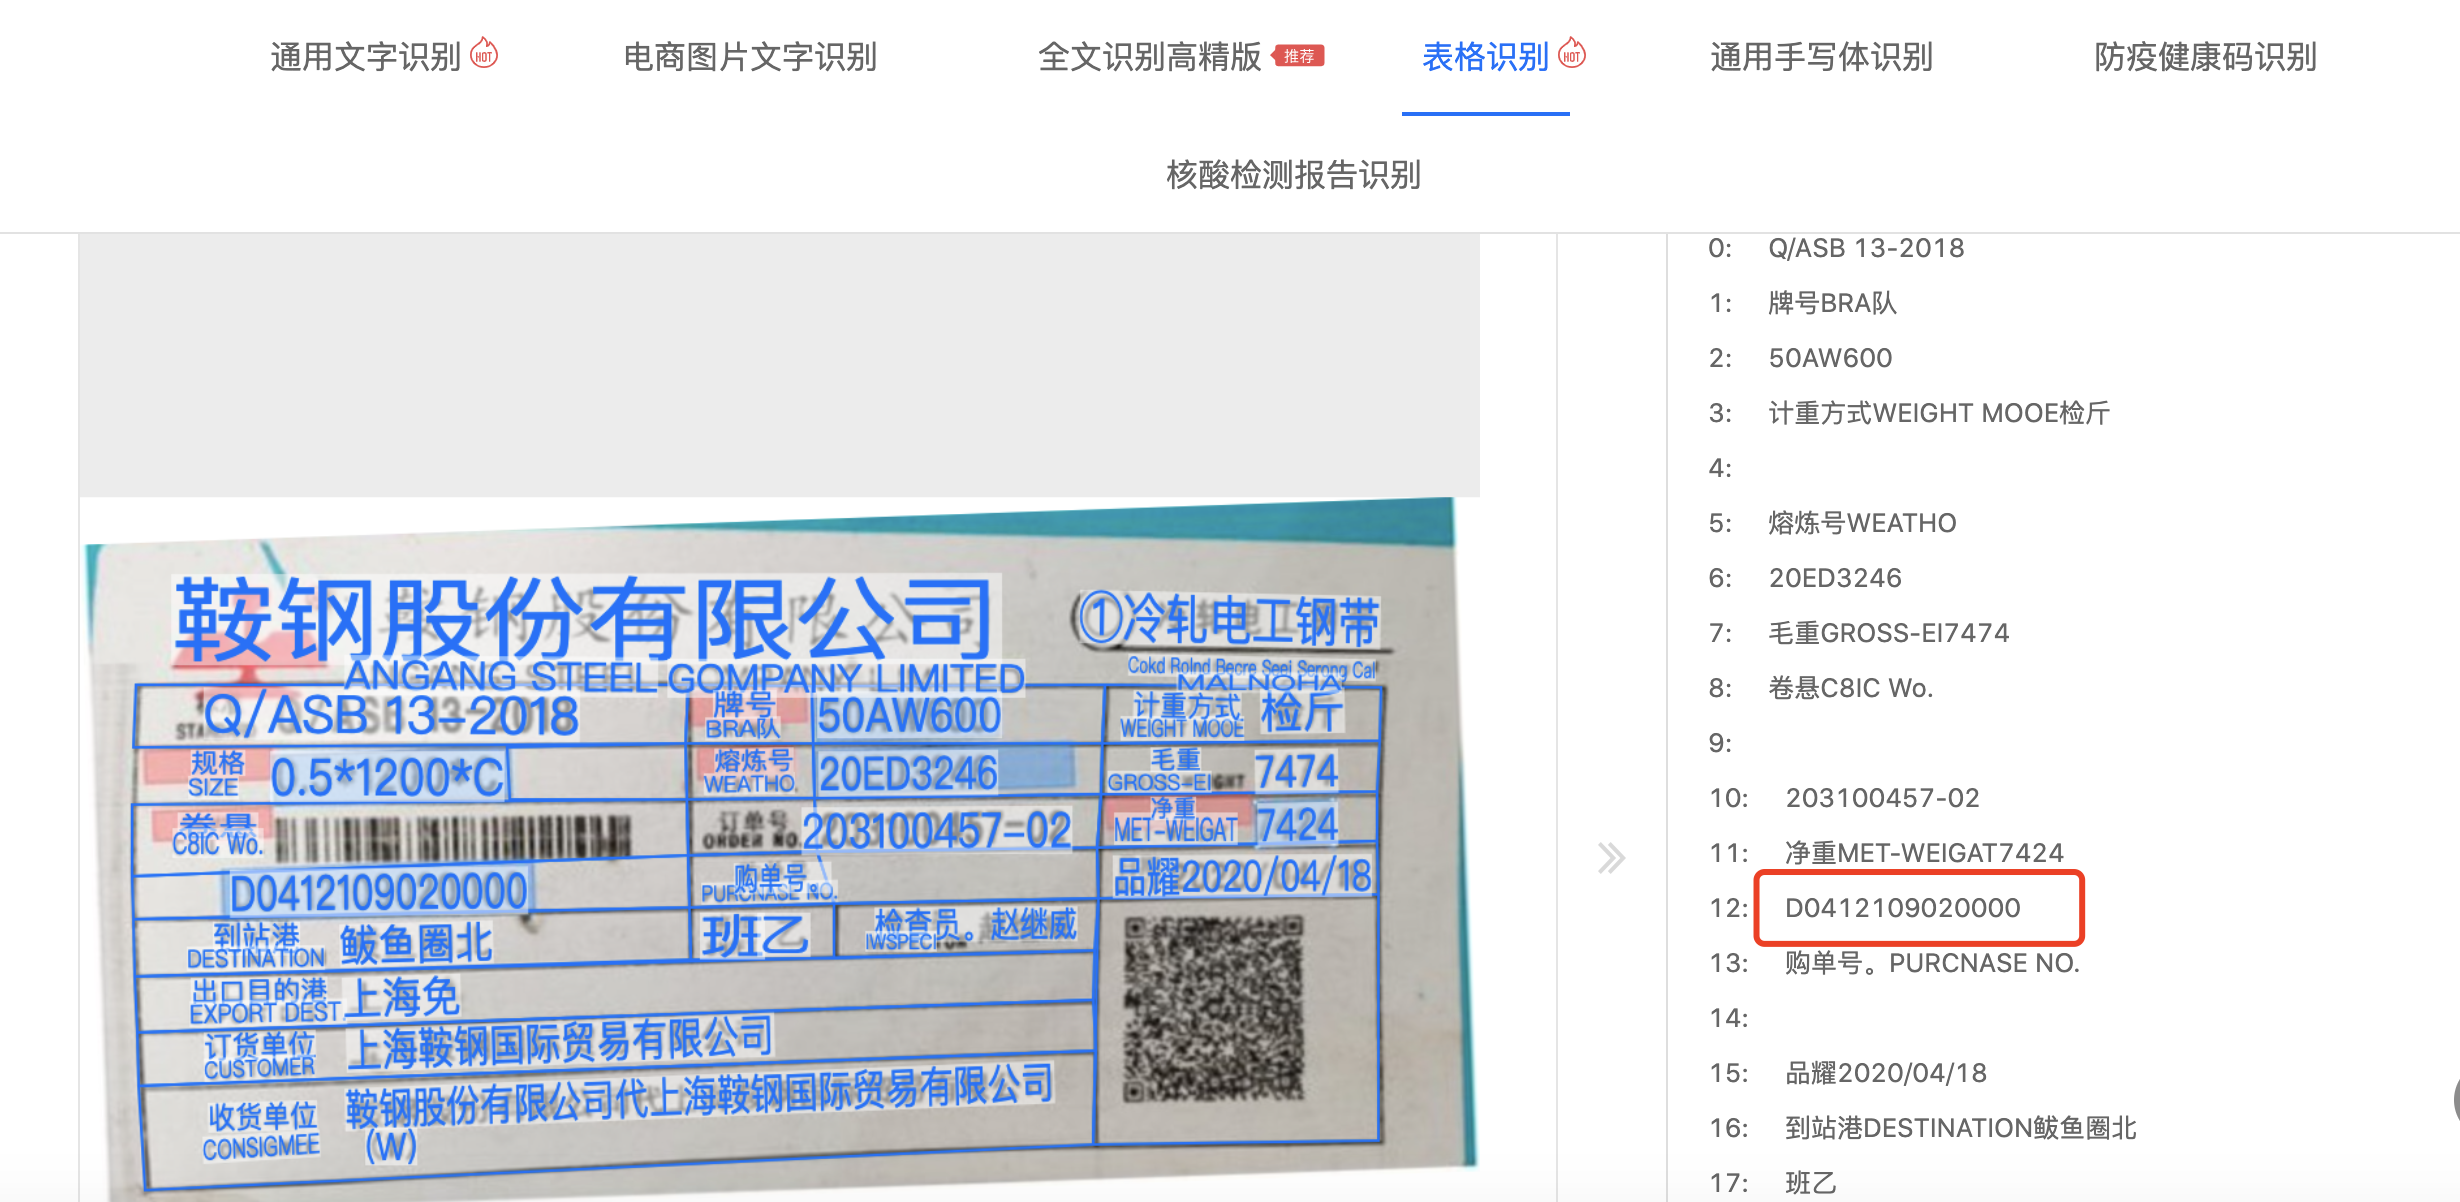This screenshot has width=2460, height=1202.
Task: Open the 通用文字识别 tab
Action: [x=365, y=57]
